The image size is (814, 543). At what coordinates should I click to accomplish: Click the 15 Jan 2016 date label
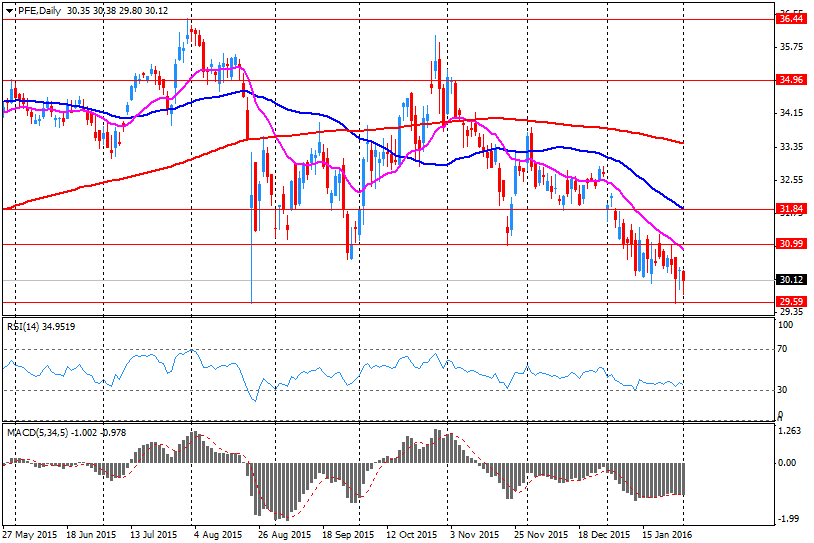[667, 534]
